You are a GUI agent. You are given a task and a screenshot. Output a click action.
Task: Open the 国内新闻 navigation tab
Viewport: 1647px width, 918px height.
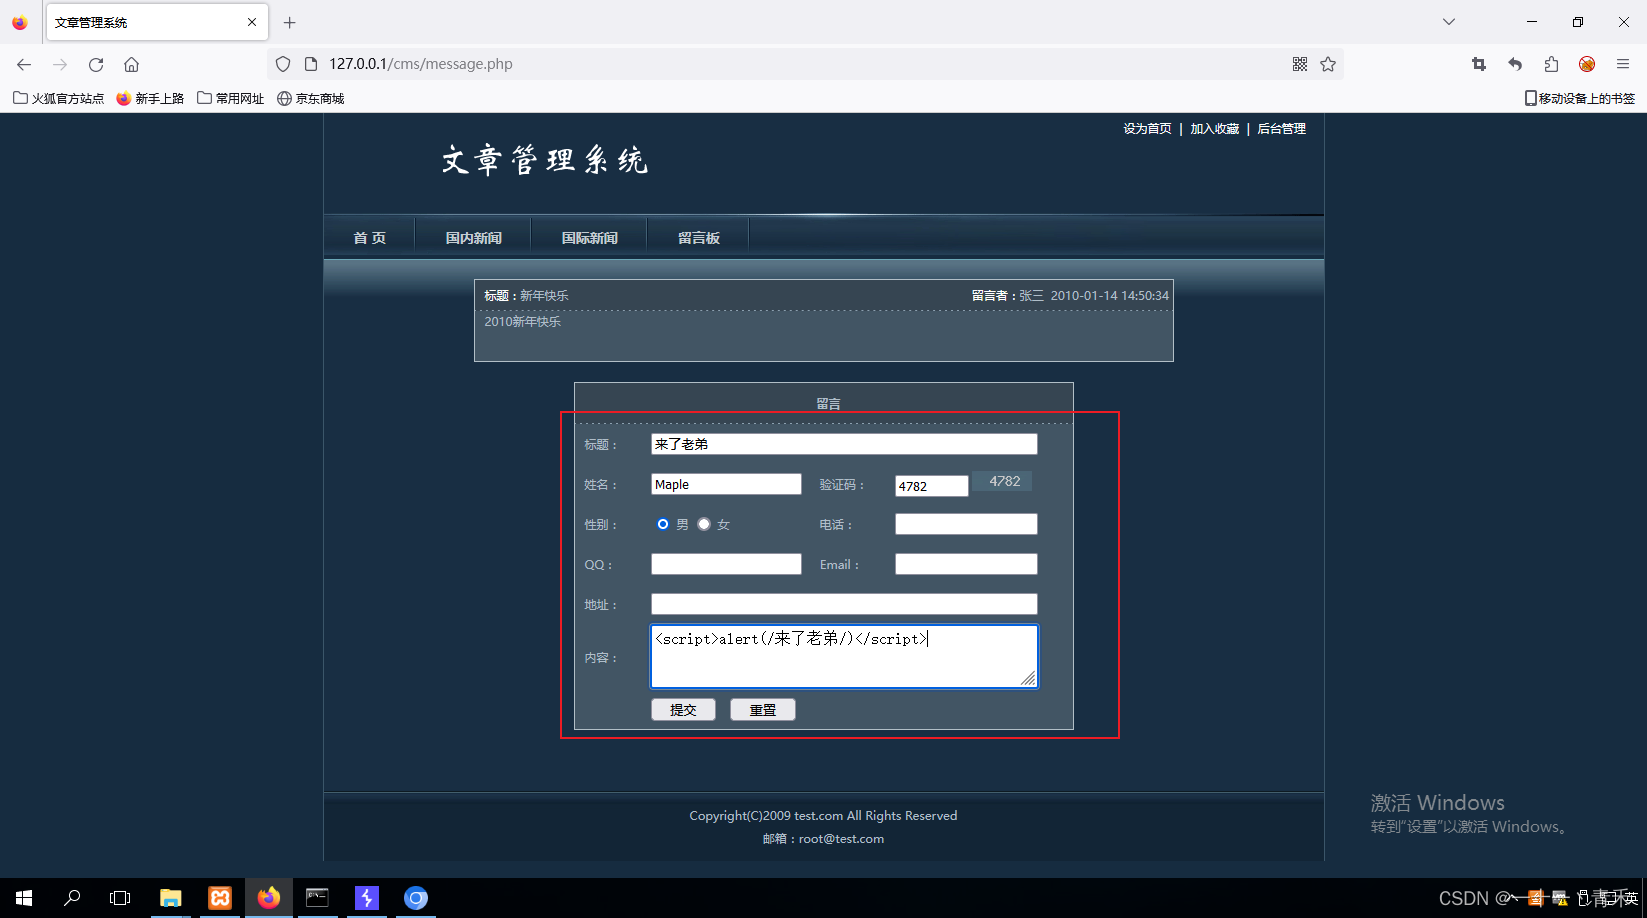[x=473, y=238]
